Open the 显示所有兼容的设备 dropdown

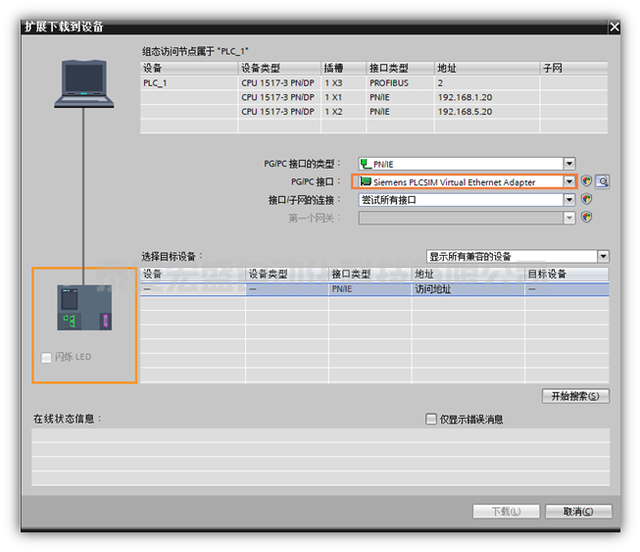click(x=603, y=256)
